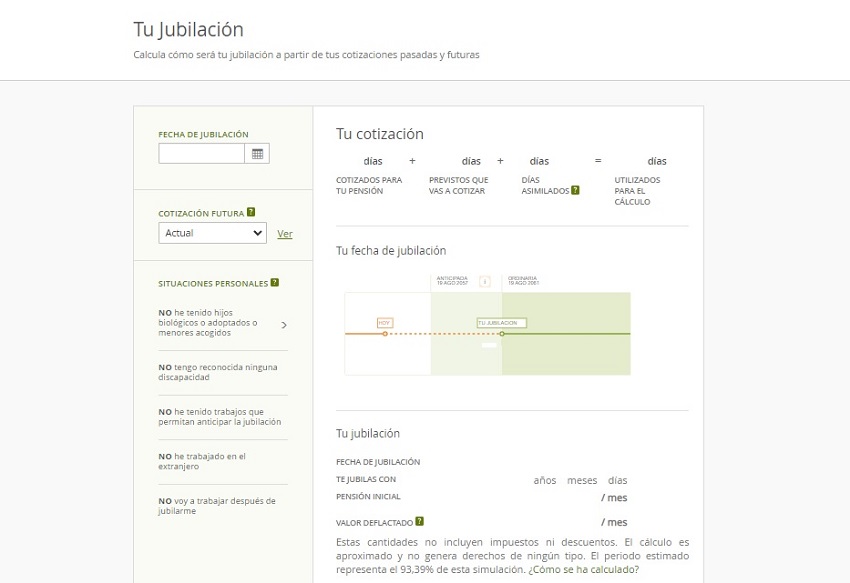
Task: Select the Anticipada date label on chart
Action: tap(452, 281)
